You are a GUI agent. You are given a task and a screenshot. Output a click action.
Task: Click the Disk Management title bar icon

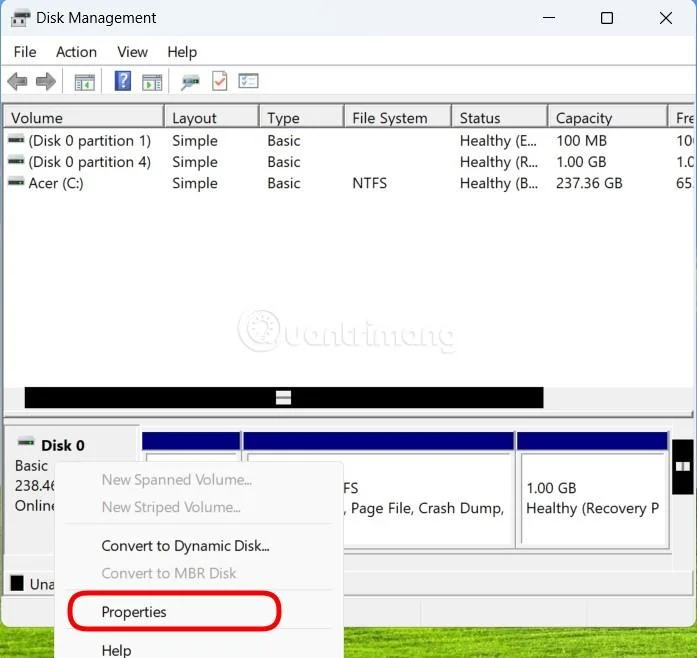click(x=20, y=18)
